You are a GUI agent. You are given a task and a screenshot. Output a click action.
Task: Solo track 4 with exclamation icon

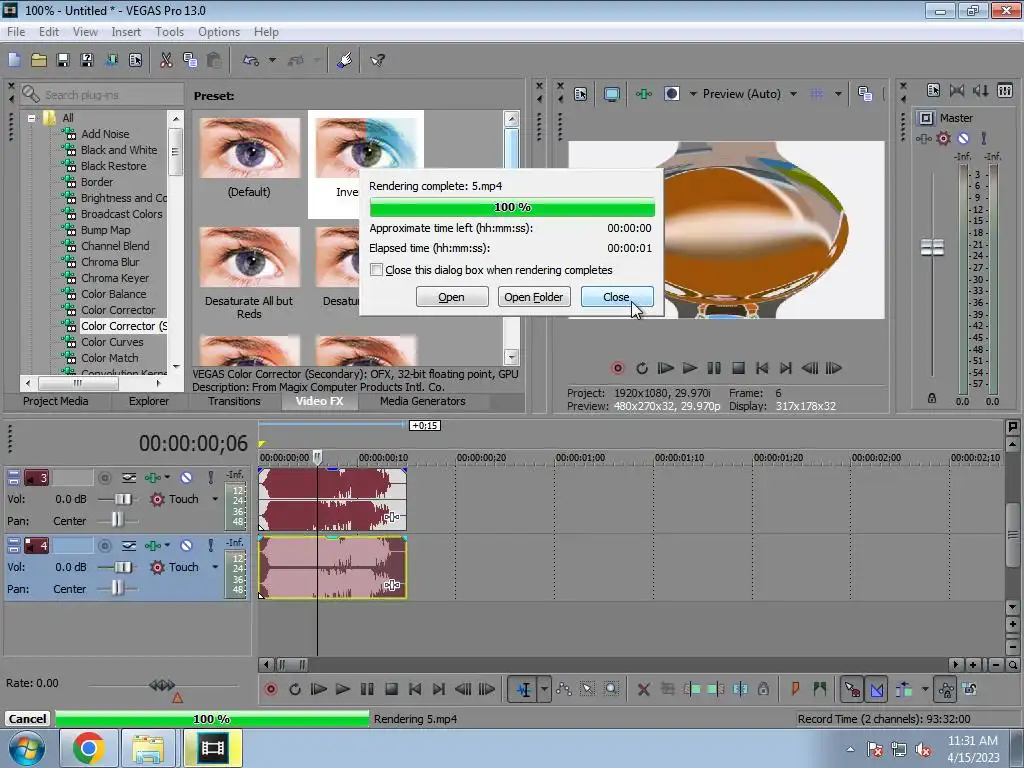click(x=210, y=545)
